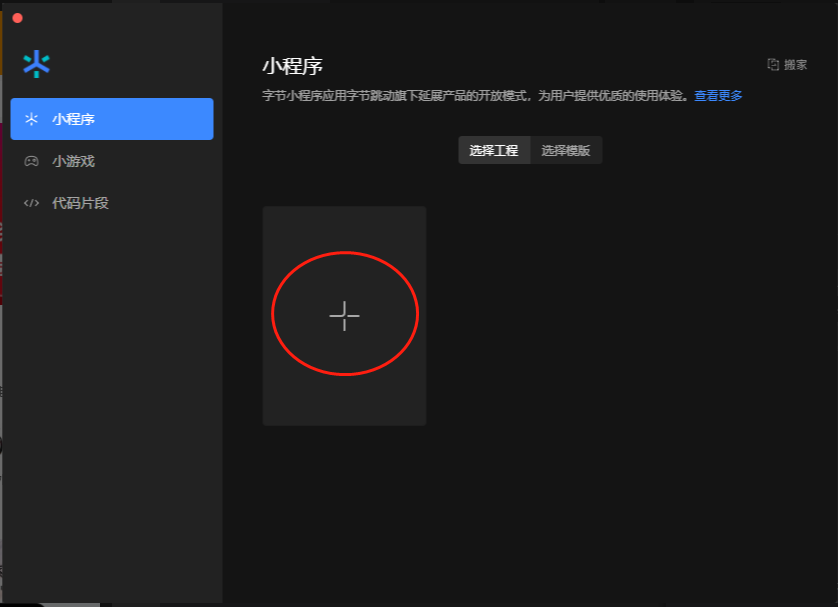Click the code brackets icon beside 代码片段
Viewport: 838px width, 607px height.
32,203
